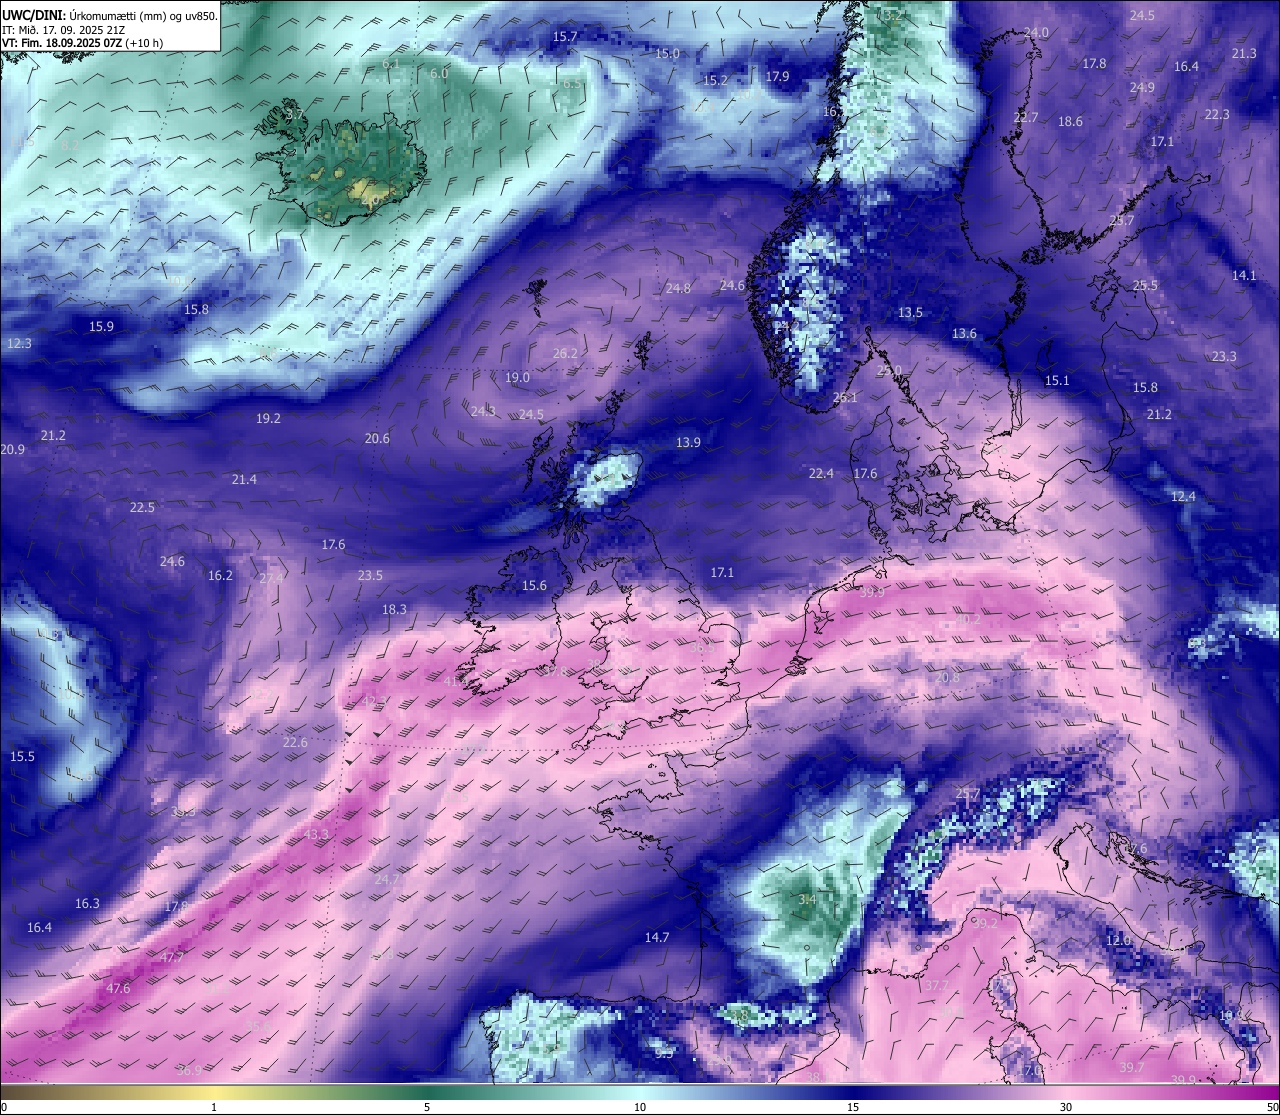Click the 20.8 value label
This screenshot has height=1115, width=1280.
pos(947,678)
